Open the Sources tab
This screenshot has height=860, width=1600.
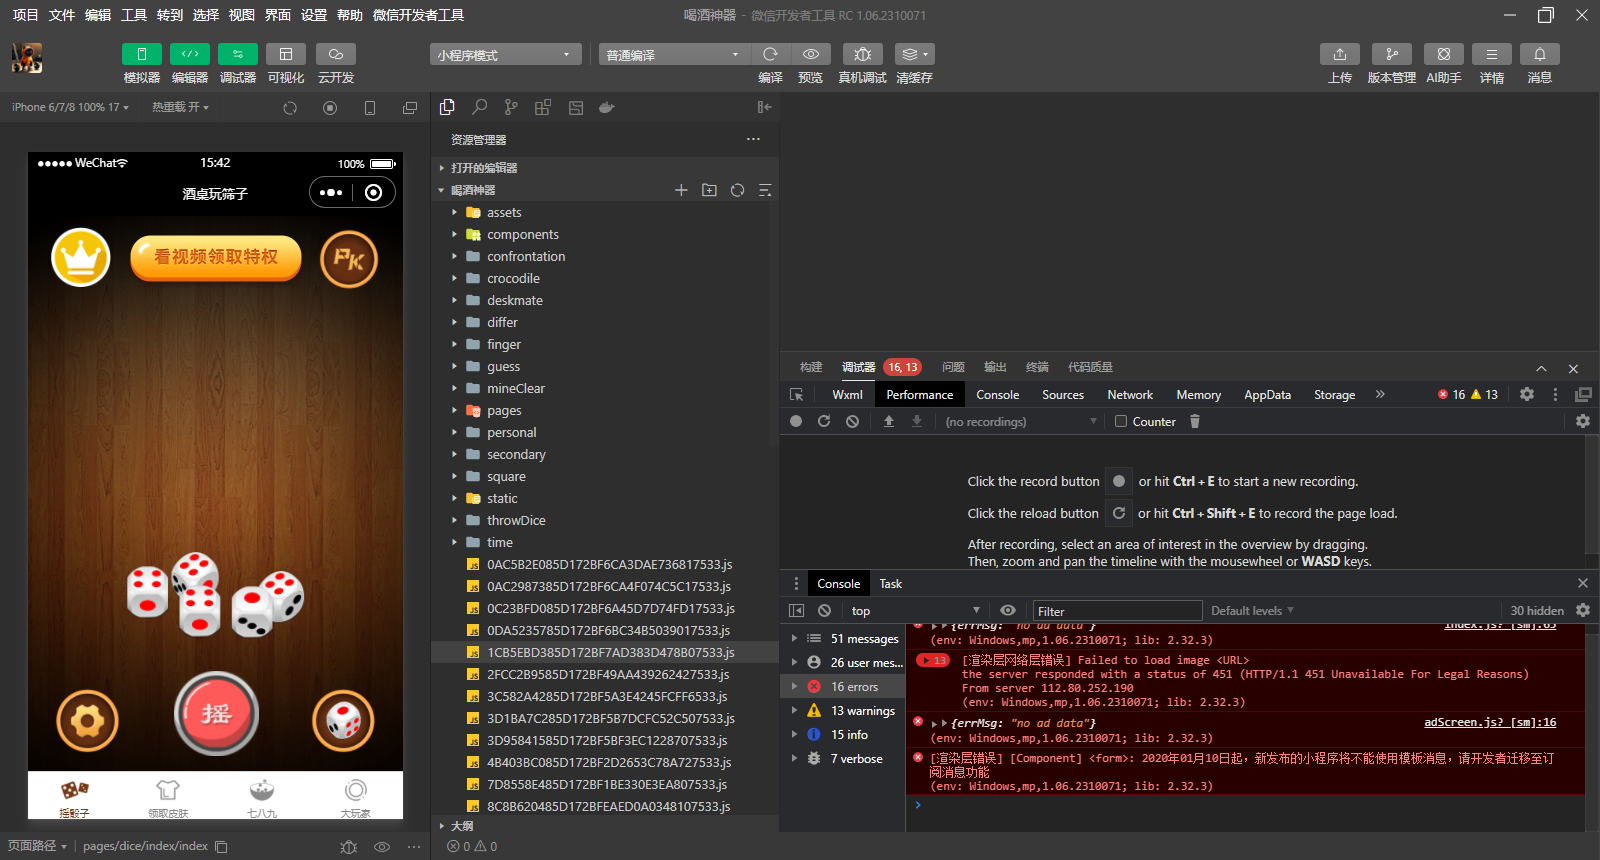coord(1062,395)
